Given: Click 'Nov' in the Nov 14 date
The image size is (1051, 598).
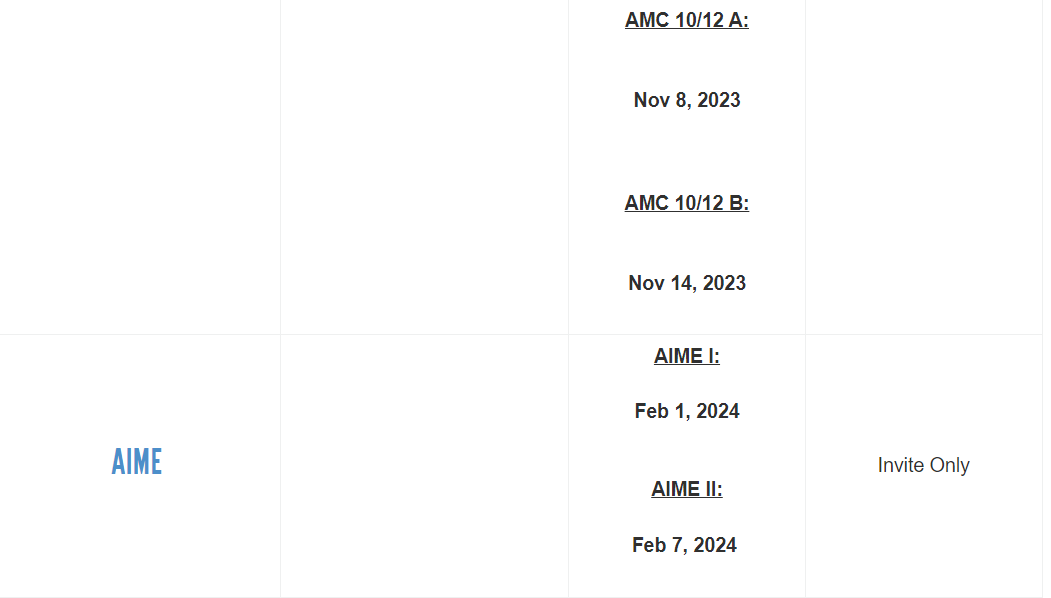Looking at the screenshot, I should coord(646,283).
